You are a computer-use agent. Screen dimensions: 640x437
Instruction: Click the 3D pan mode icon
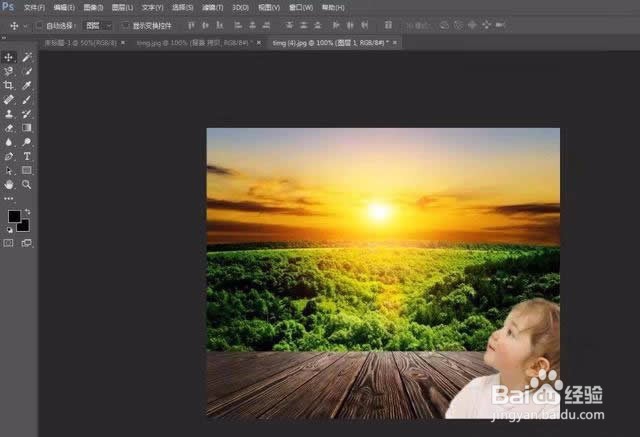(472, 25)
